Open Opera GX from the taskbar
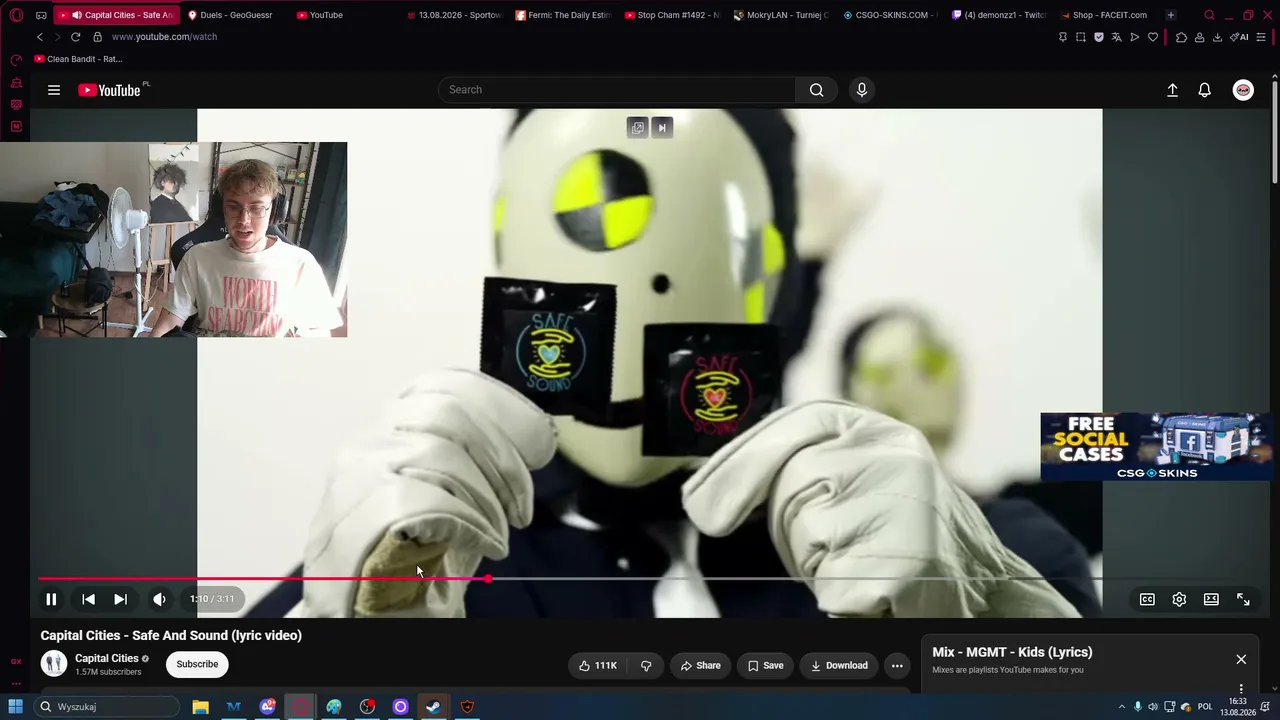 tap(301, 707)
